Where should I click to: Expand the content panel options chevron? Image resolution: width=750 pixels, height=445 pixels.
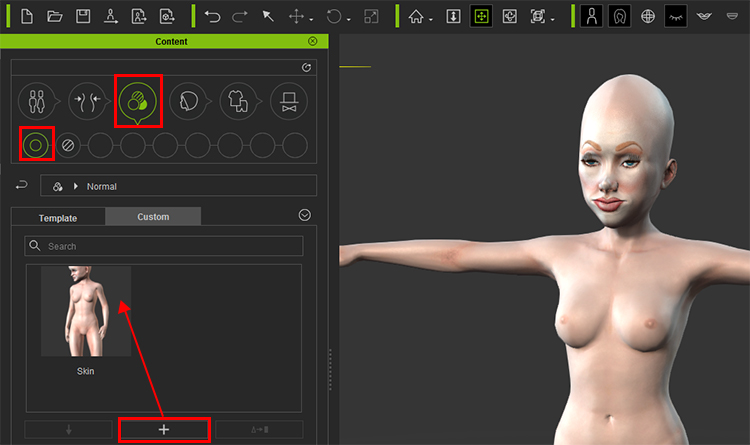(x=305, y=215)
